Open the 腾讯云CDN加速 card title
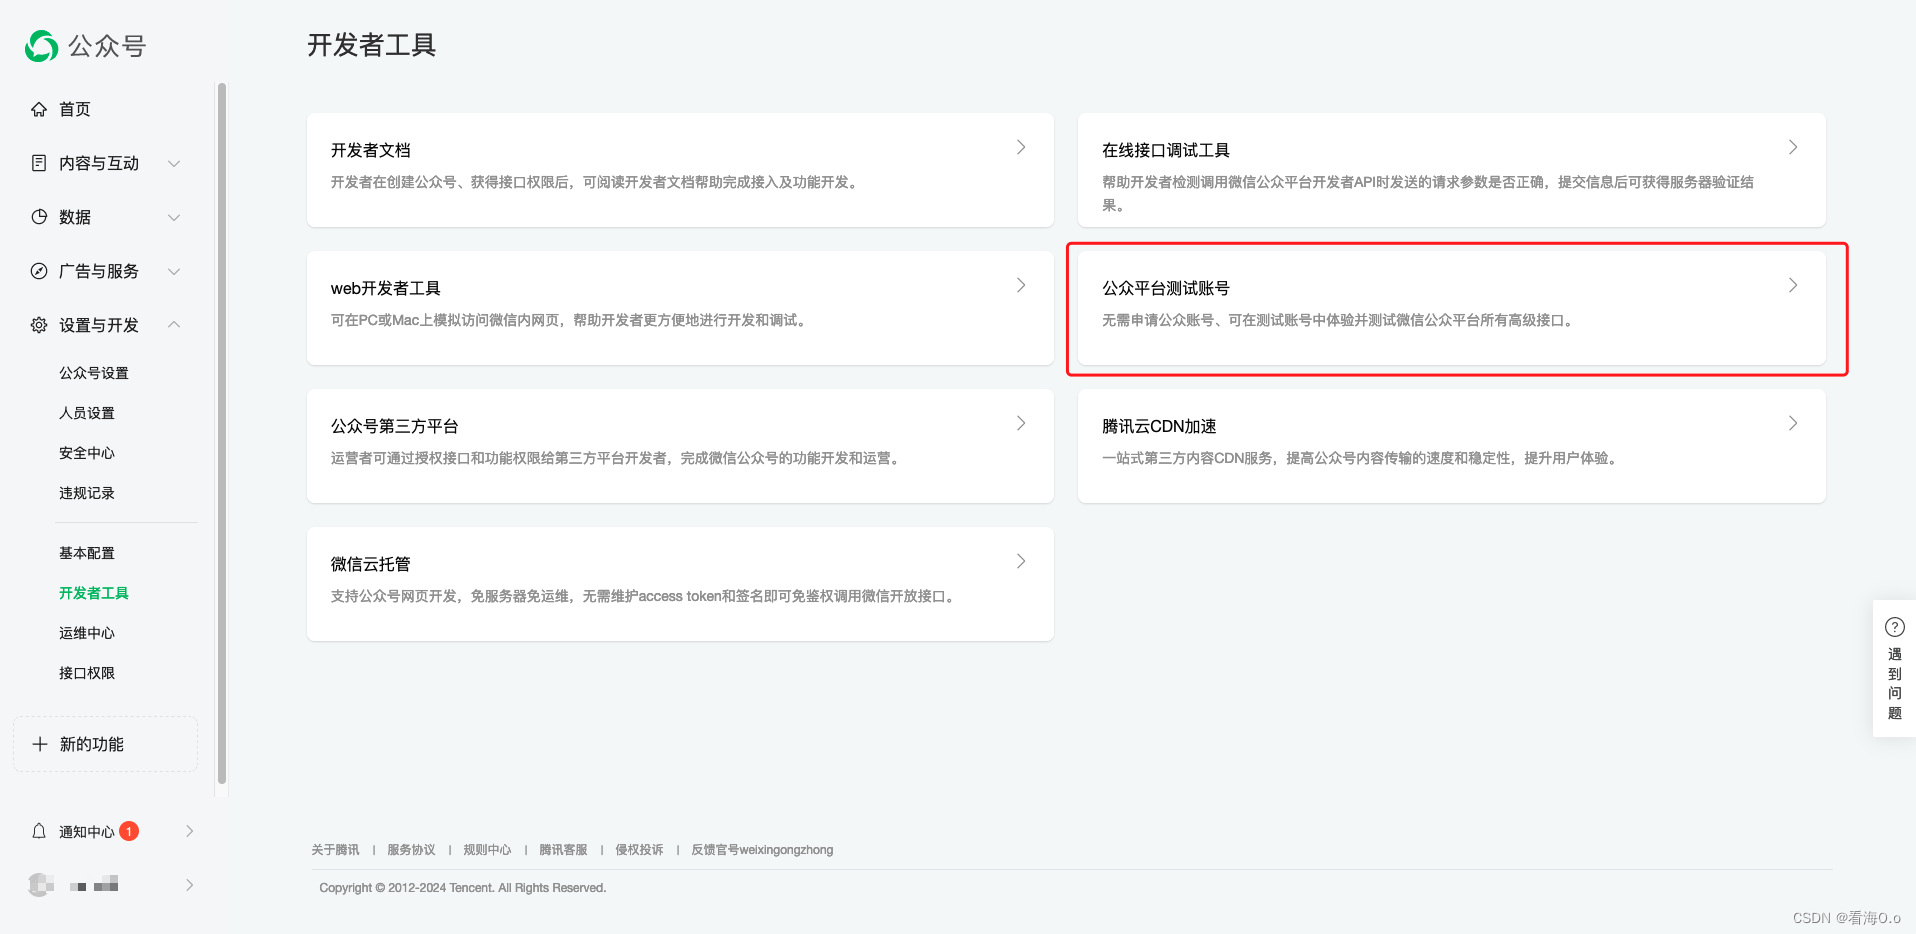The height and width of the screenshot is (934, 1916). pos(1159,426)
